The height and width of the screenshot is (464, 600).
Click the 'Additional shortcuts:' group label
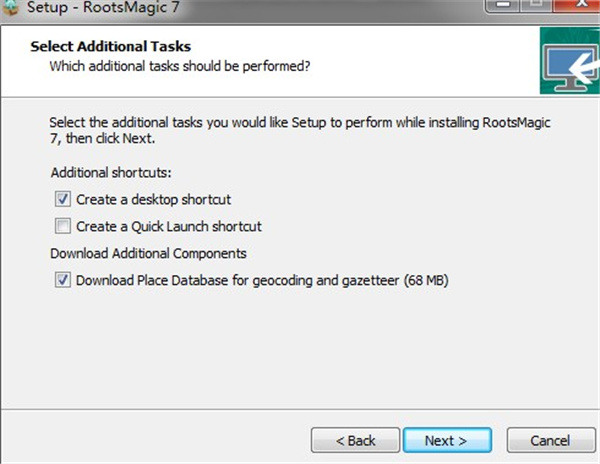(111, 173)
